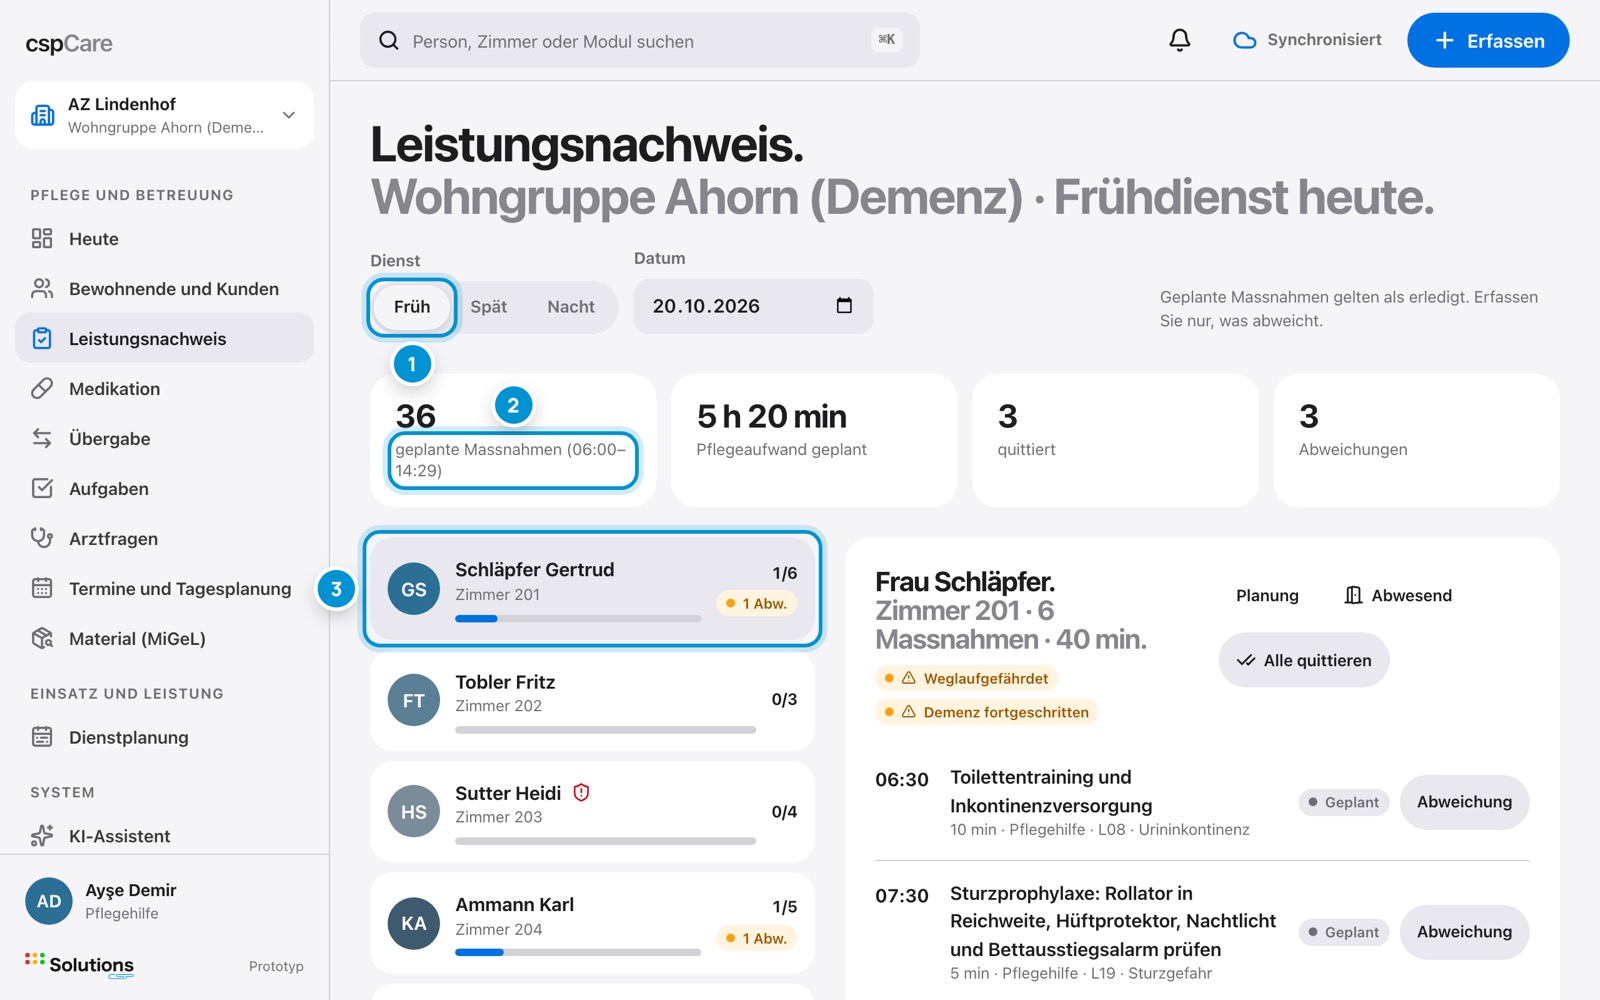Open the Heute menu item

[164, 238]
